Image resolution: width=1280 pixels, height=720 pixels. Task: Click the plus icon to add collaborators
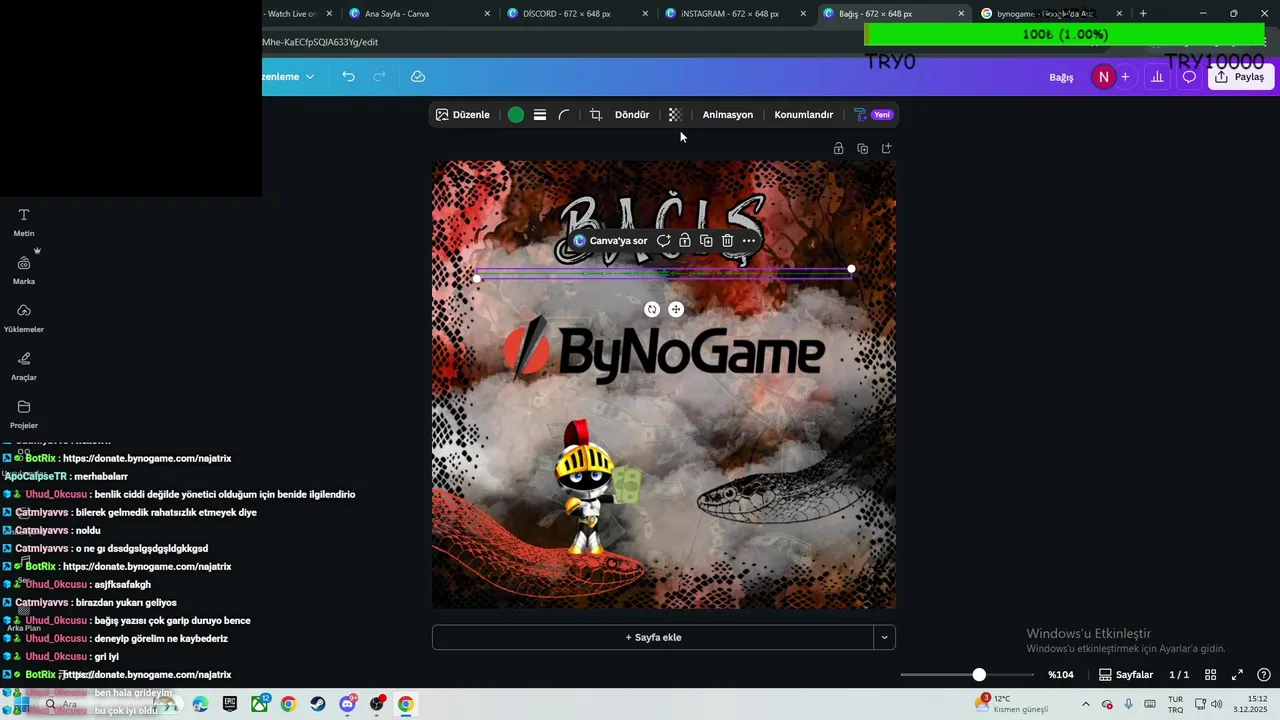click(1125, 77)
